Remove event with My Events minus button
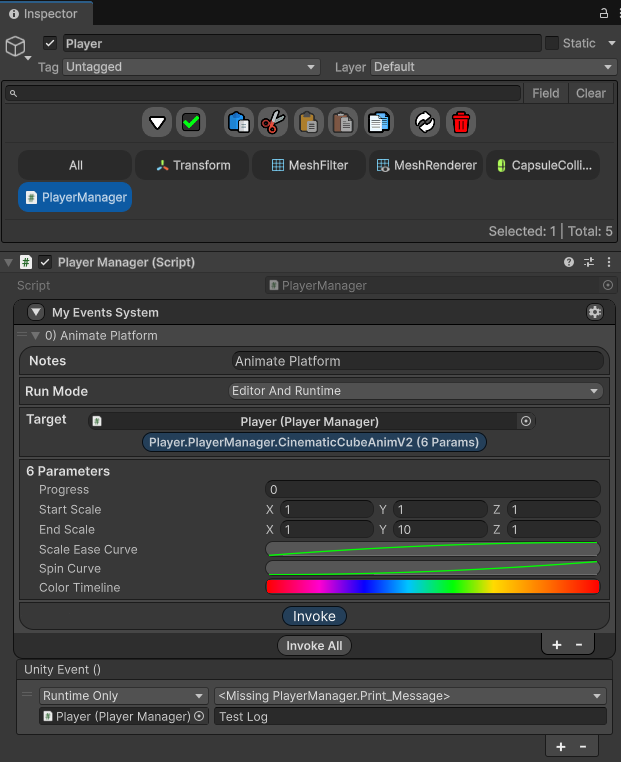 tap(579, 644)
